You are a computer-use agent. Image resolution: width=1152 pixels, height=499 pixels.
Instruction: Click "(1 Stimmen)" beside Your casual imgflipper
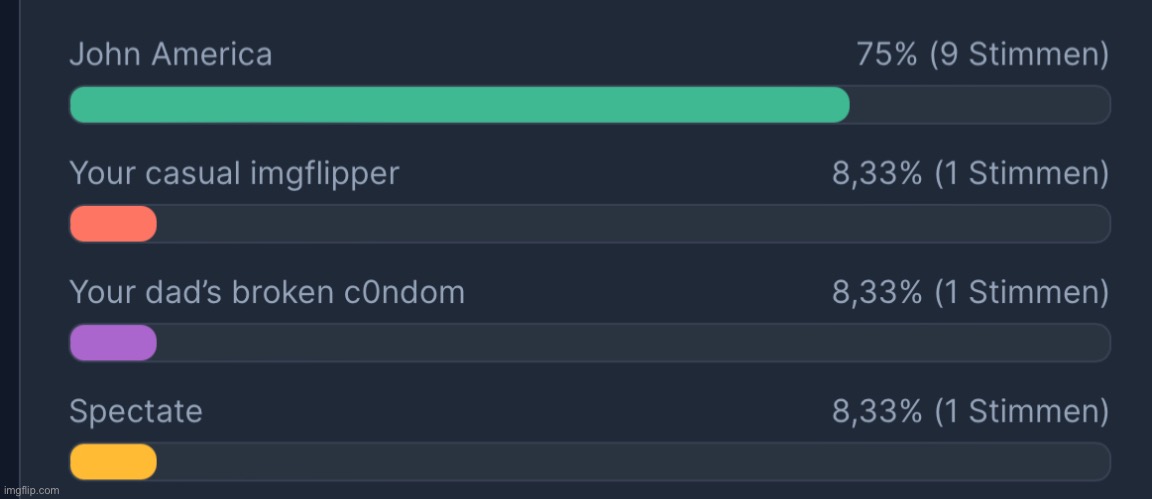point(1021,174)
